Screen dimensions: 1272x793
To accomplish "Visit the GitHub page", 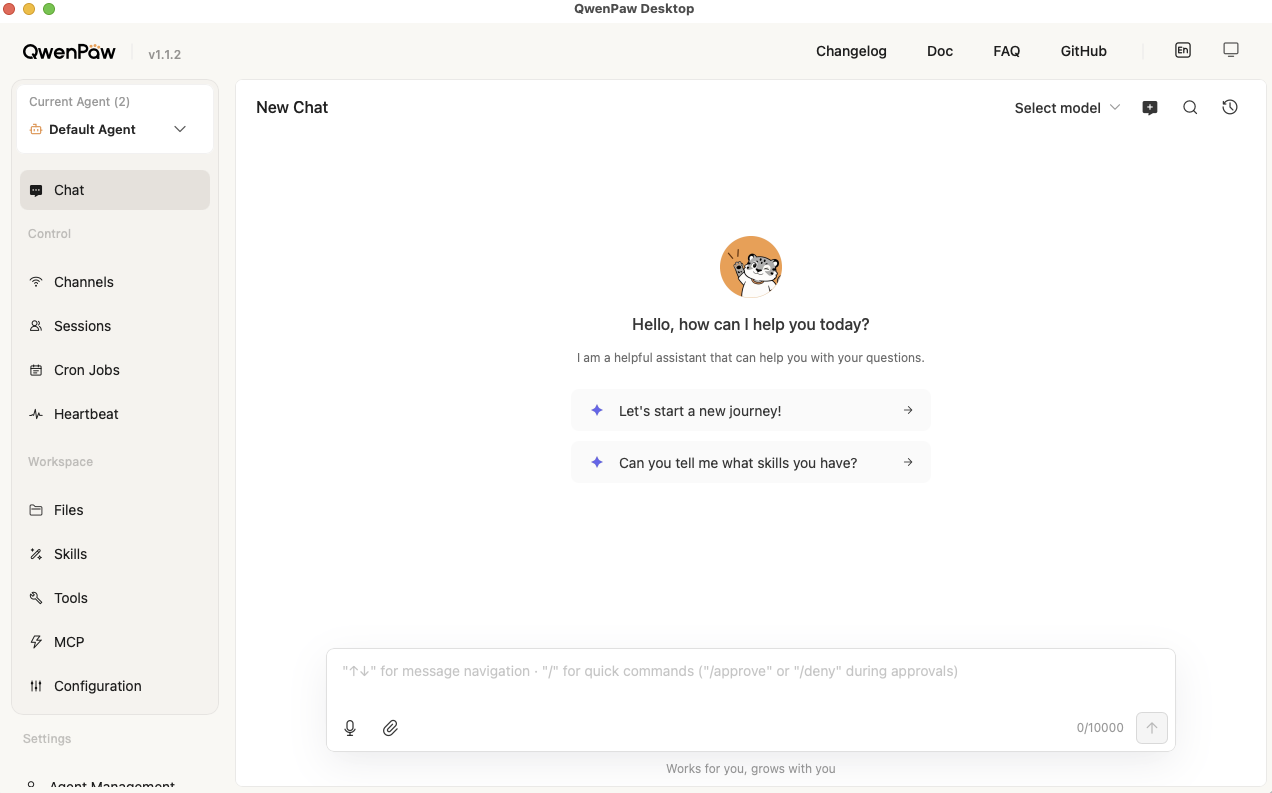I will tap(1083, 51).
